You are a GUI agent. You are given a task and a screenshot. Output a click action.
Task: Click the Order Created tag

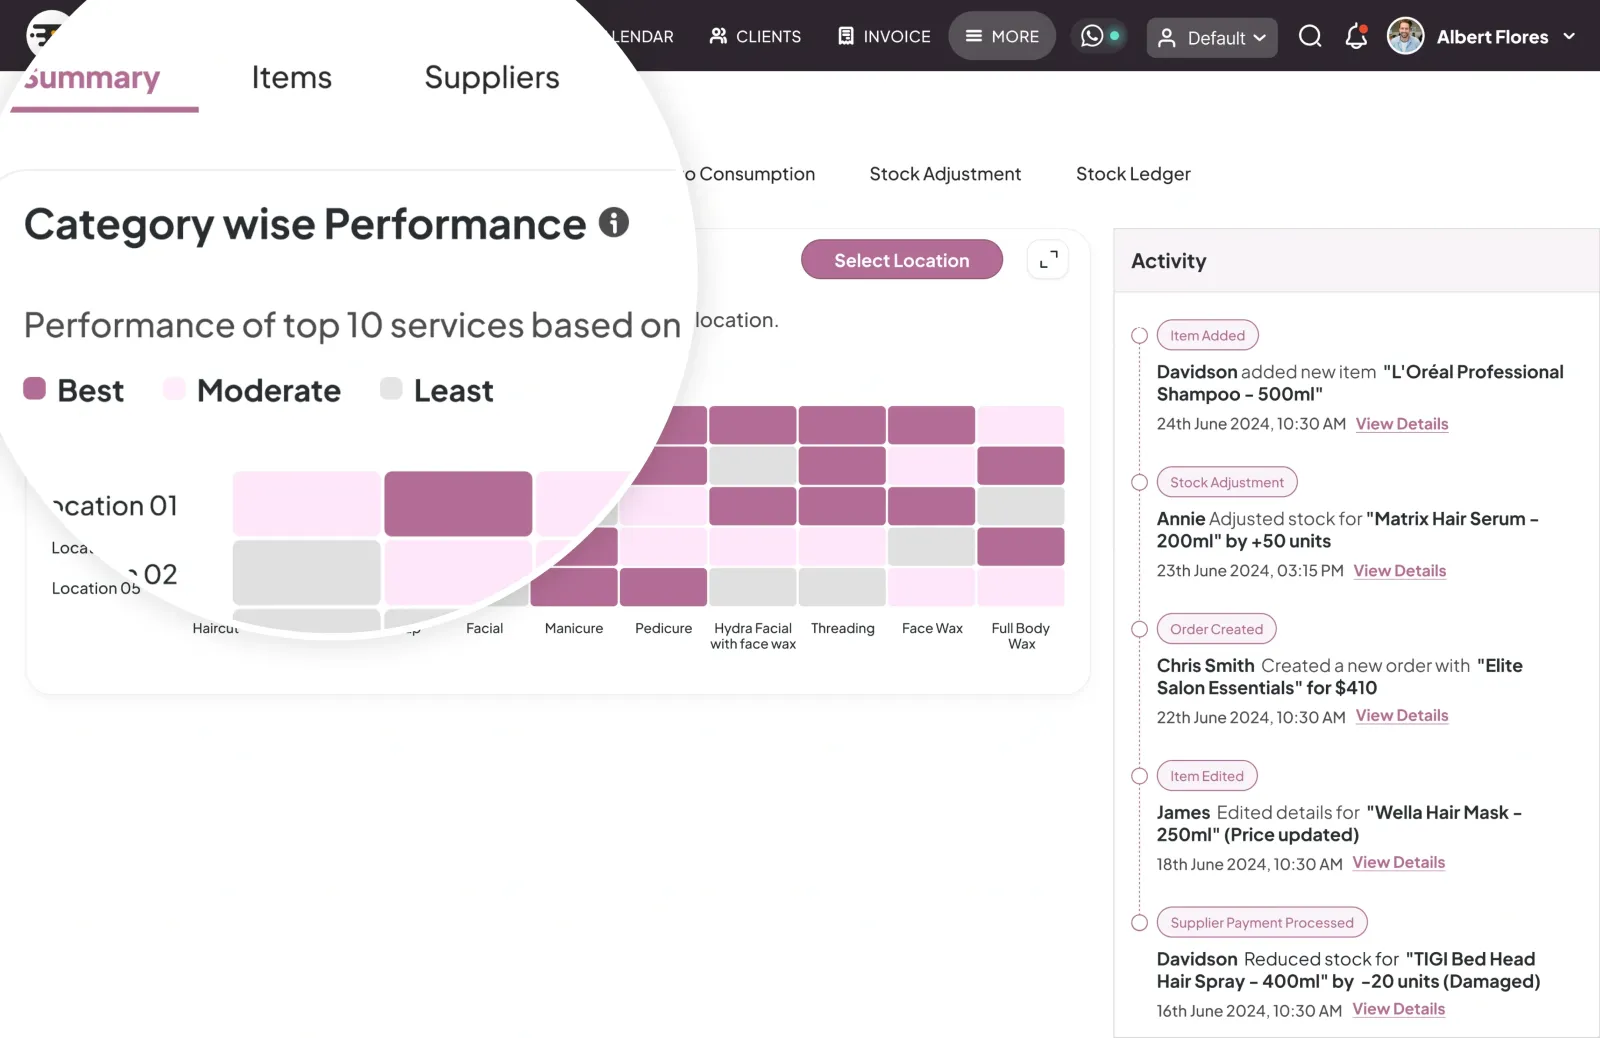tap(1217, 630)
